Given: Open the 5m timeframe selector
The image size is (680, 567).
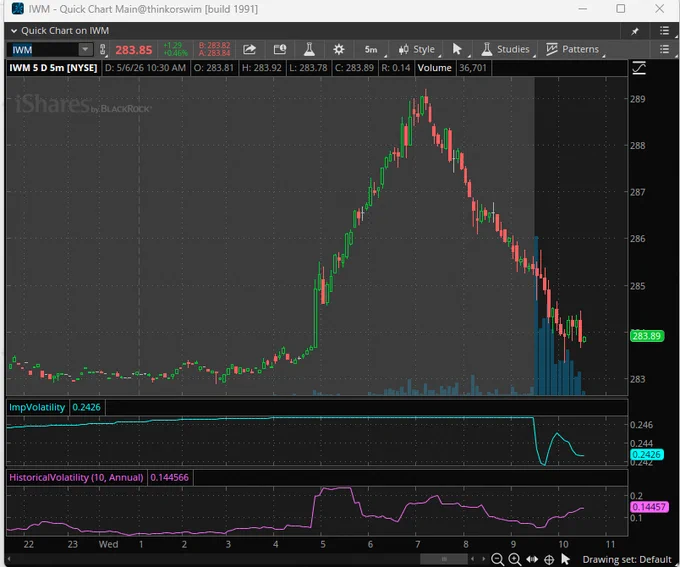Looking at the screenshot, I should pyautogui.click(x=371, y=49).
